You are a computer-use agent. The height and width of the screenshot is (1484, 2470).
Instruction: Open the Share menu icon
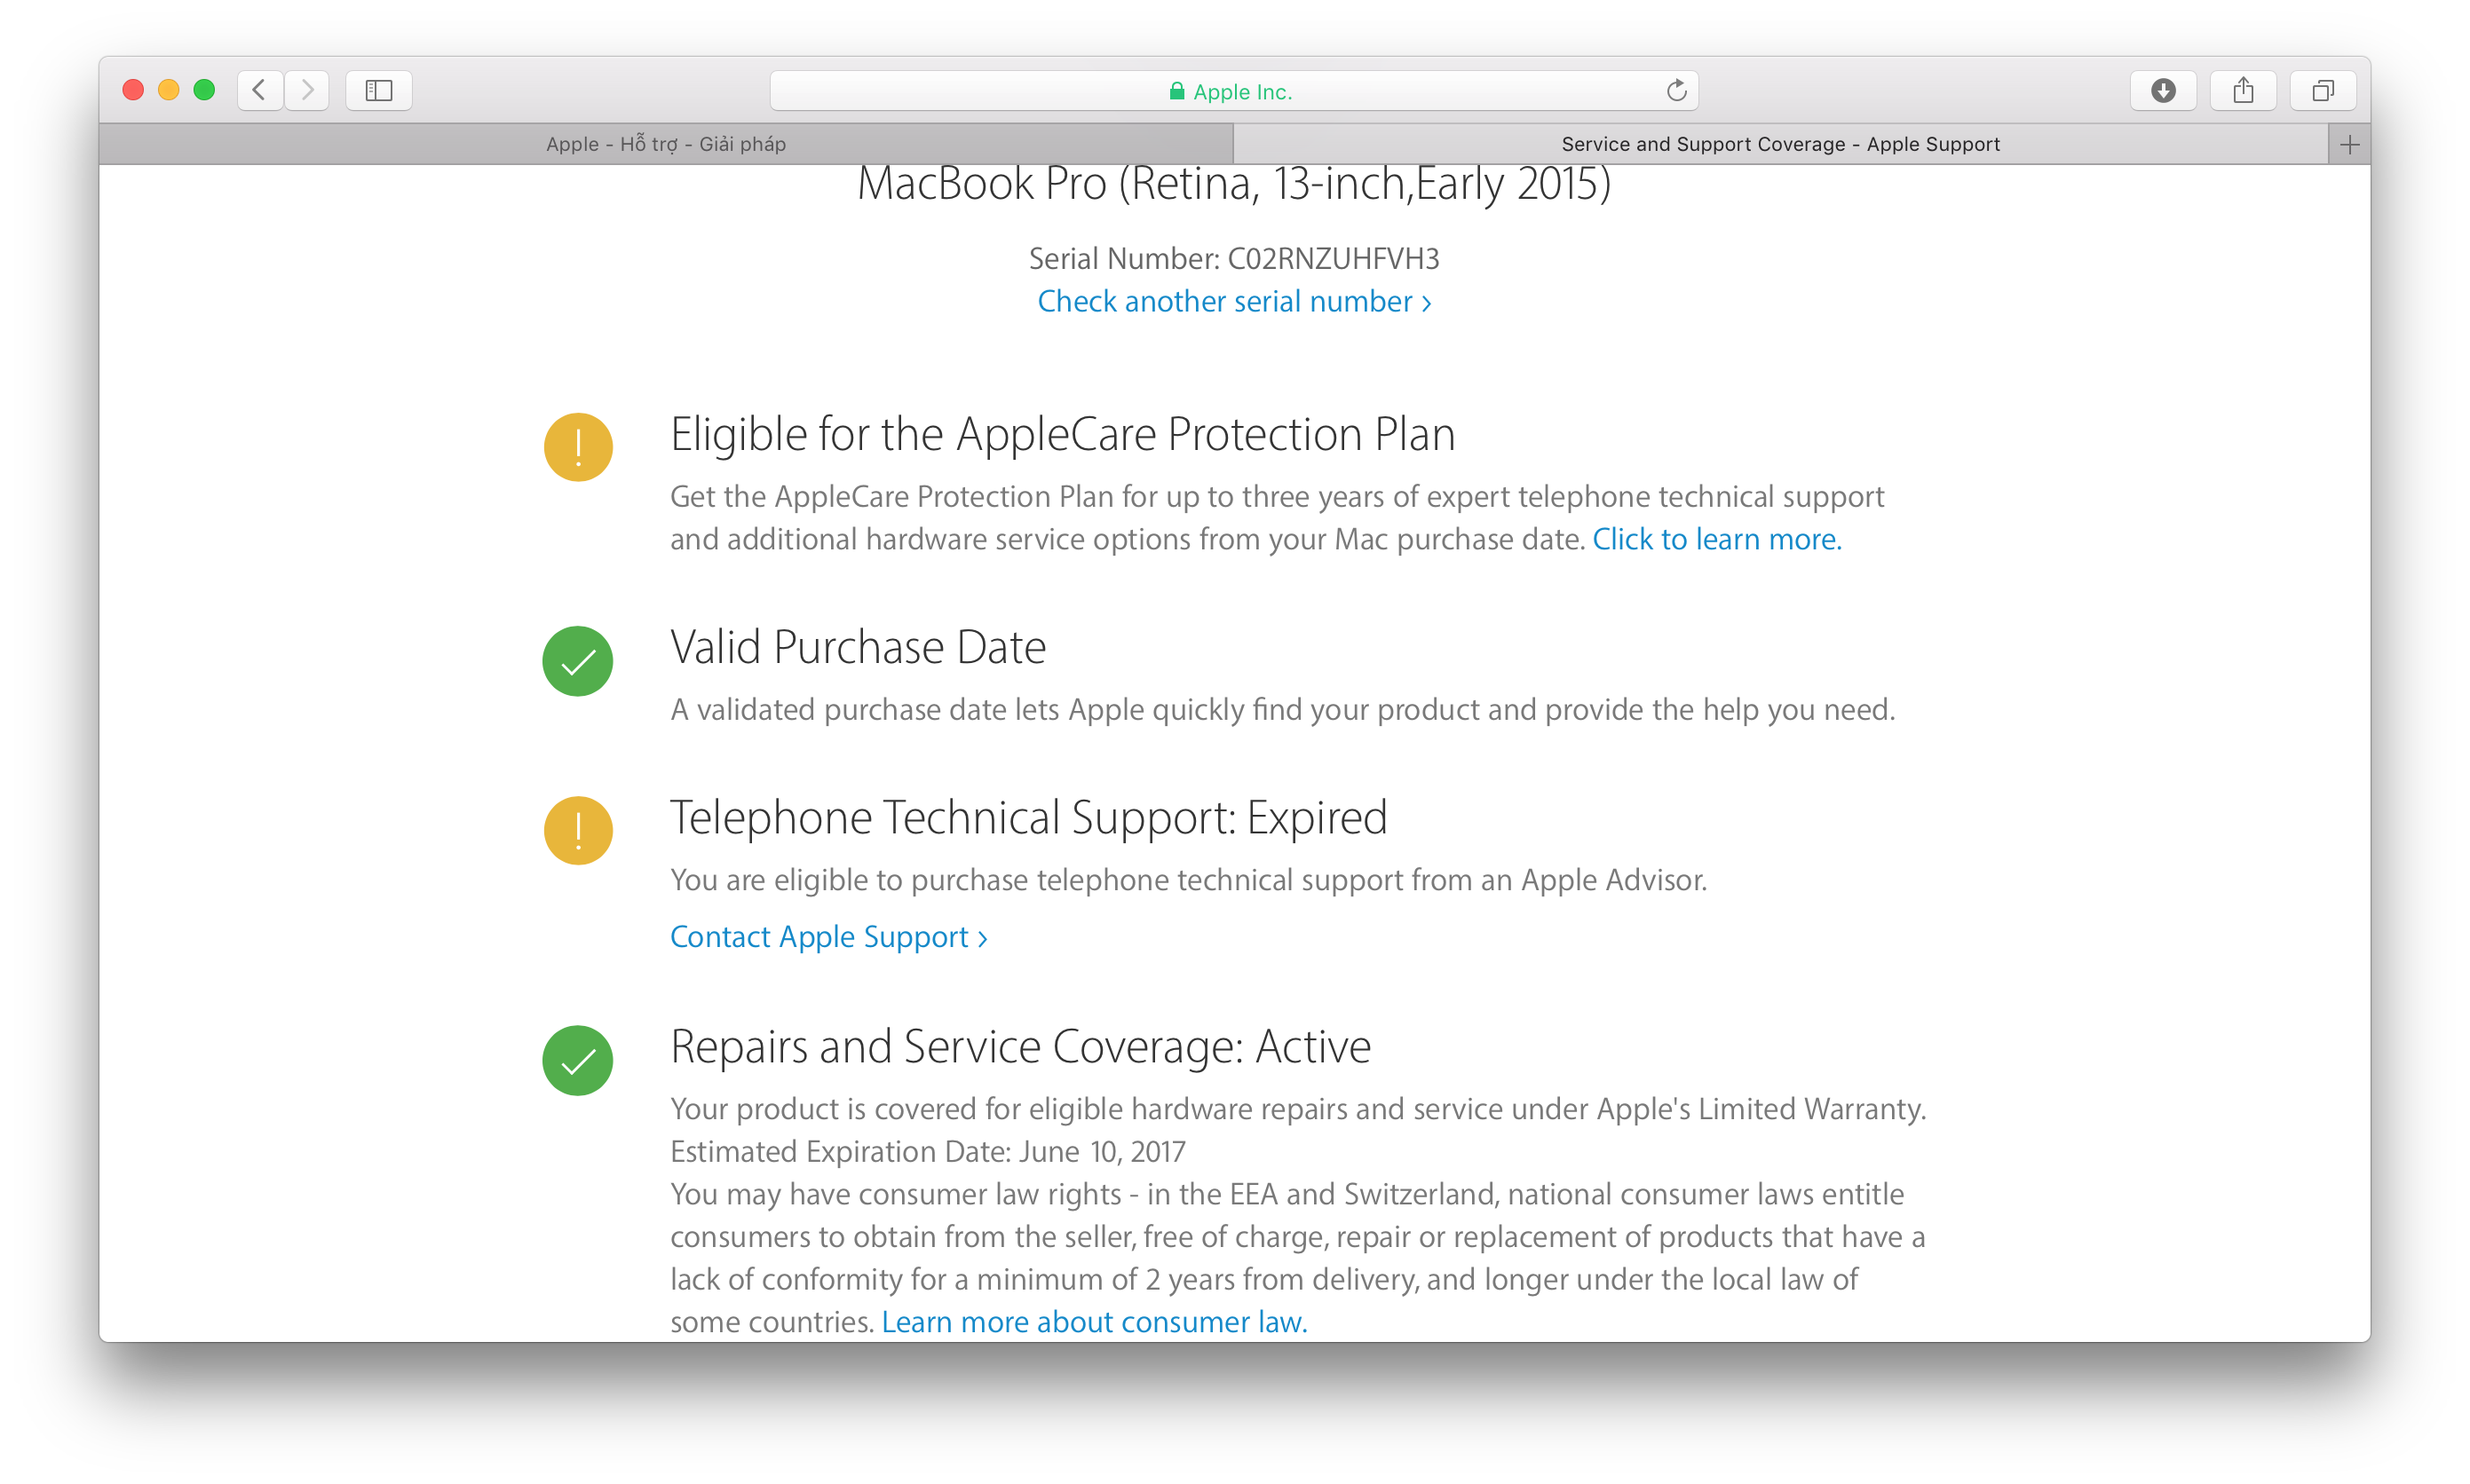coord(2243,90)
